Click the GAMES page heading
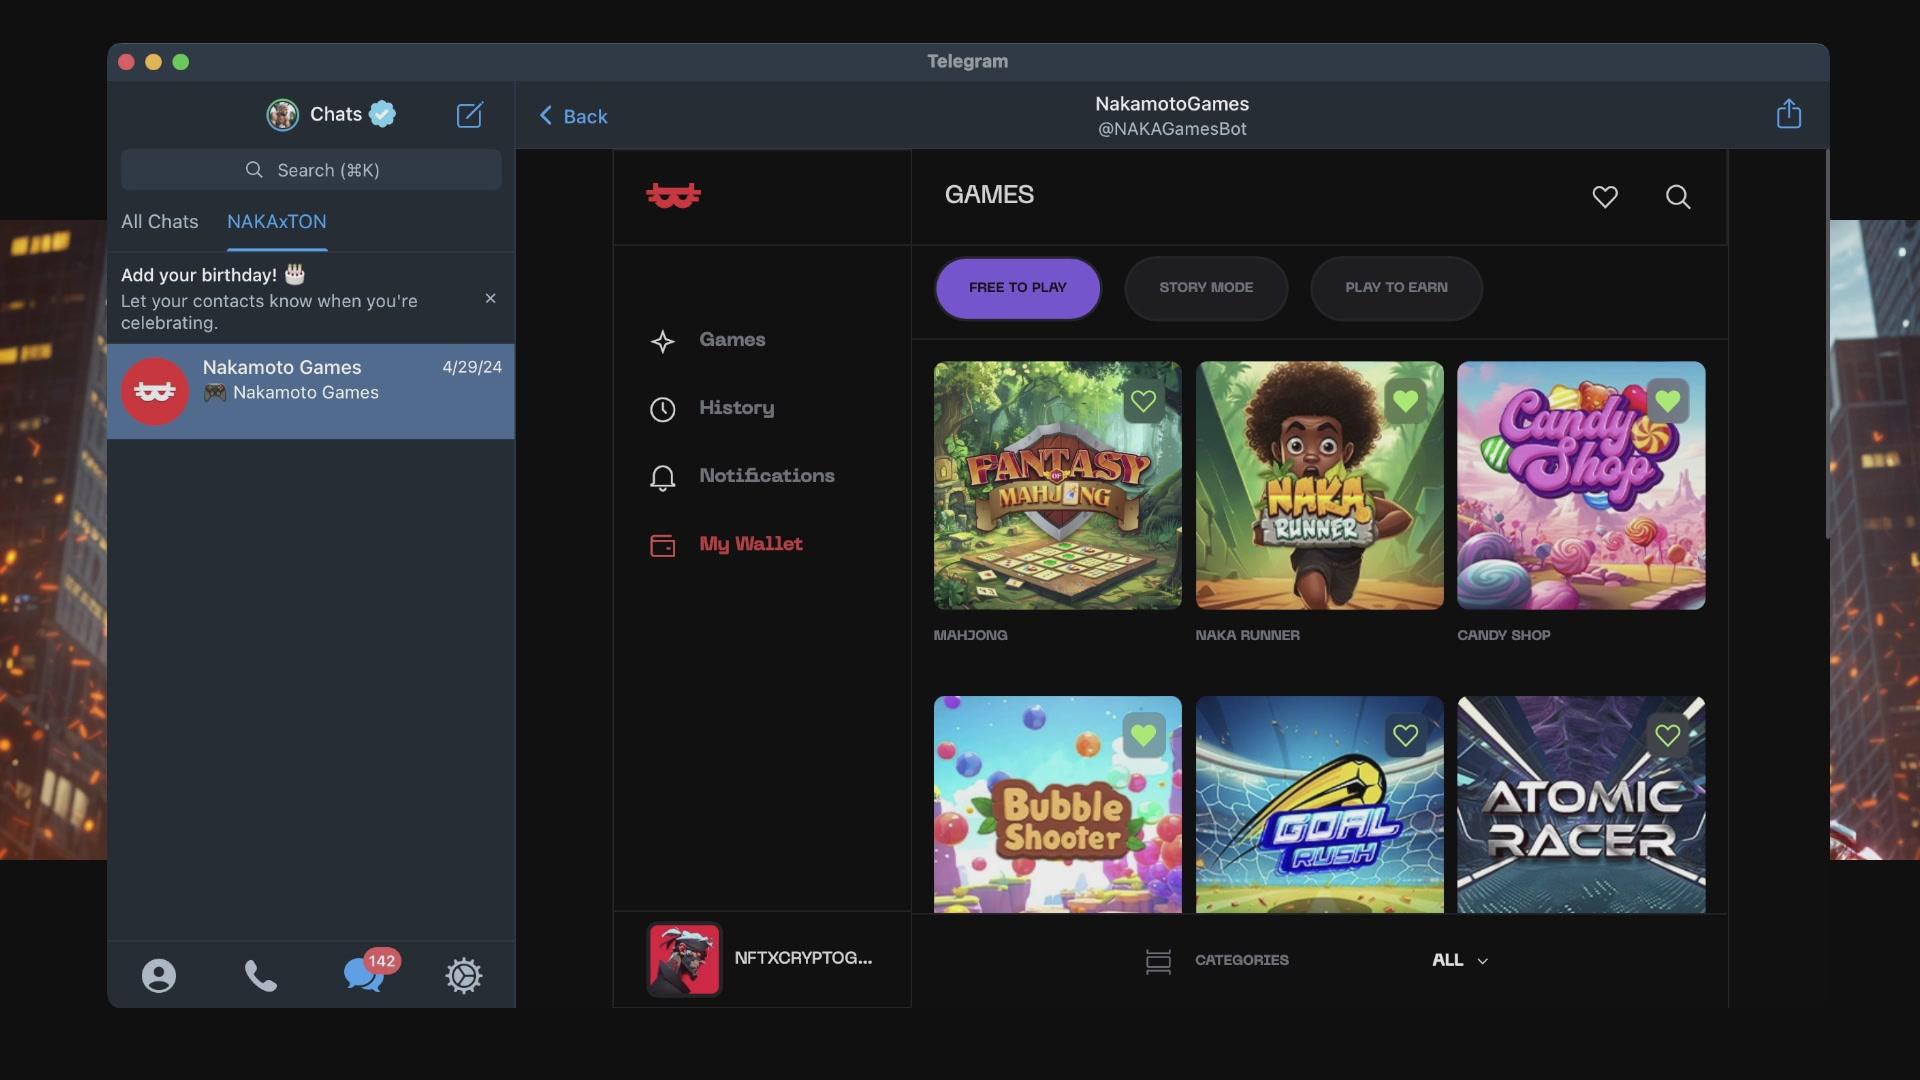 point(989,195)
